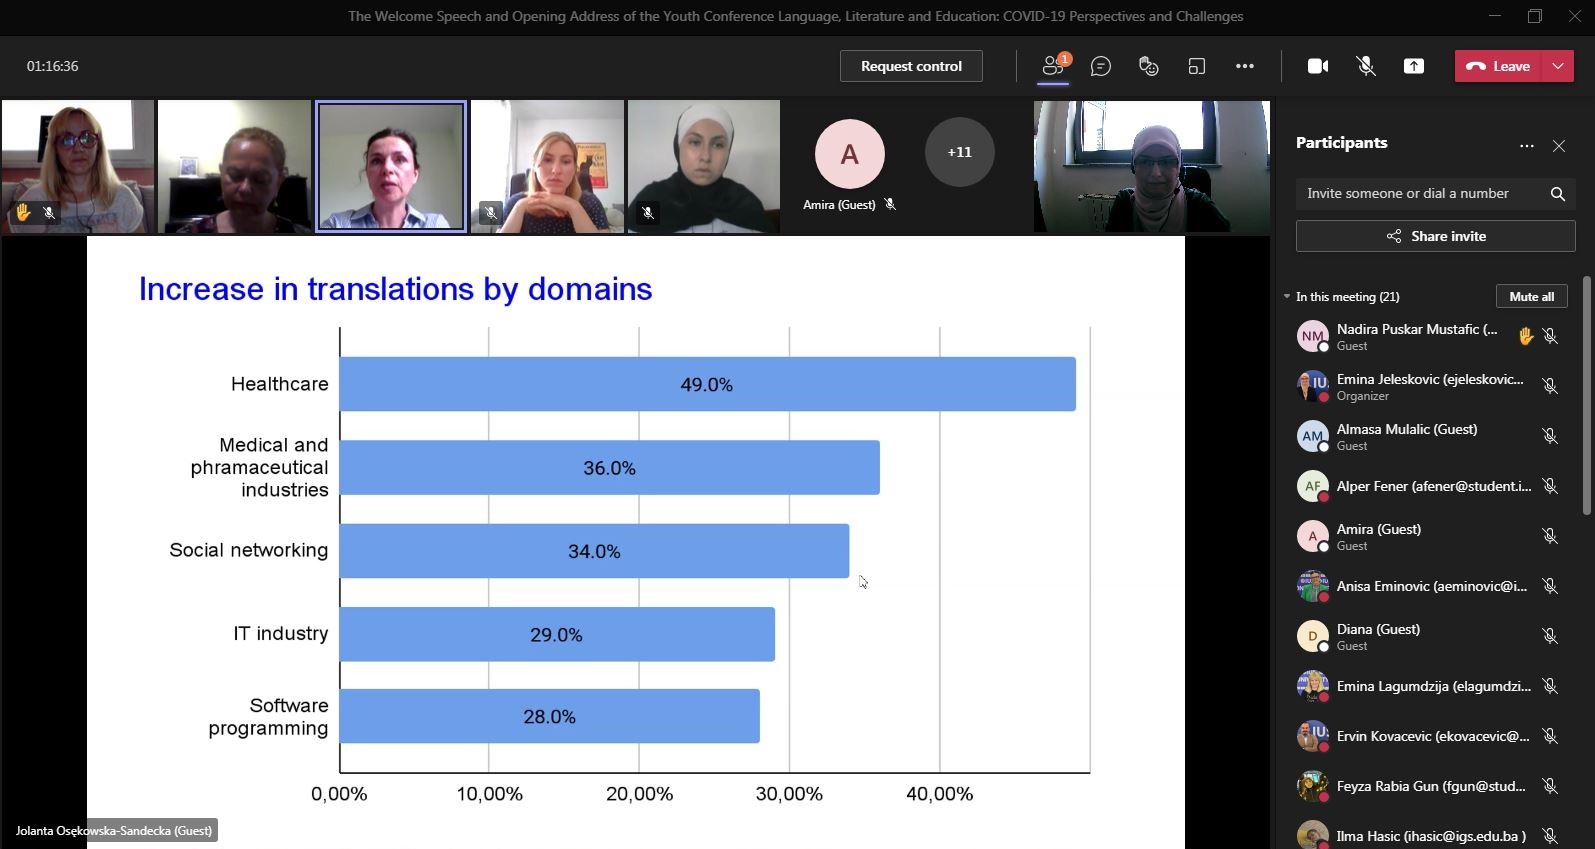Click the search icon in invite field

click(1557, 194)
